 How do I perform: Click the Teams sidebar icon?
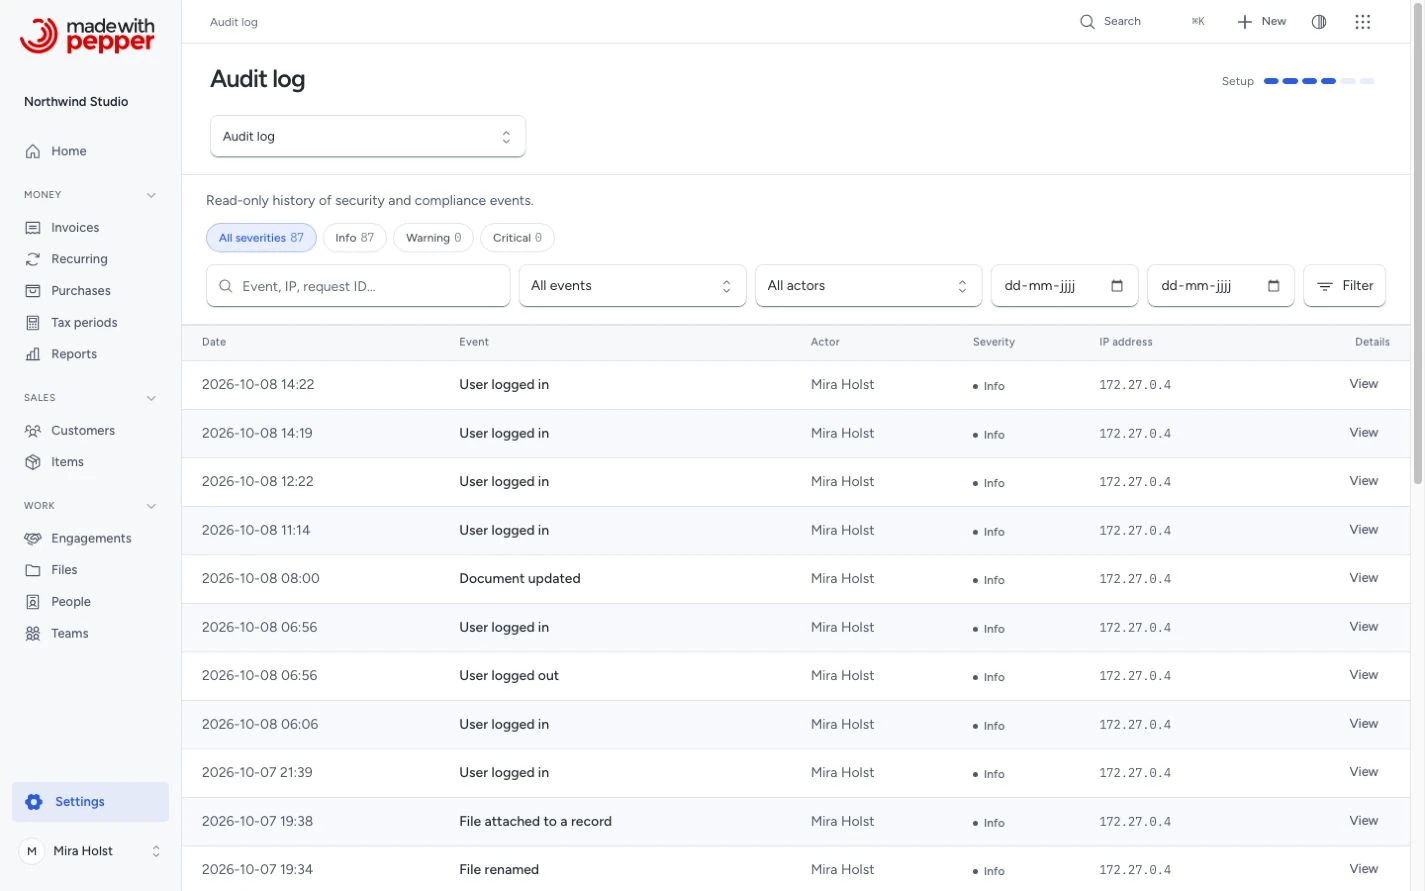tap(33, 634)
